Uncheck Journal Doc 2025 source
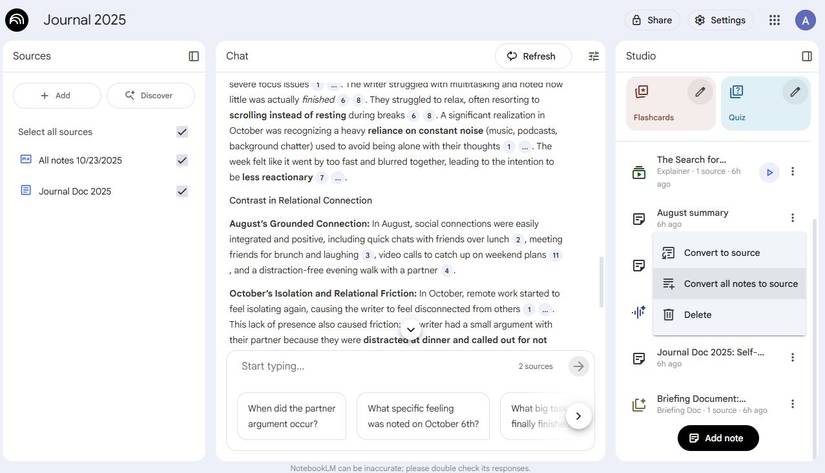The height and width of the screenshot is (473, 825). [x=182, y=191]
